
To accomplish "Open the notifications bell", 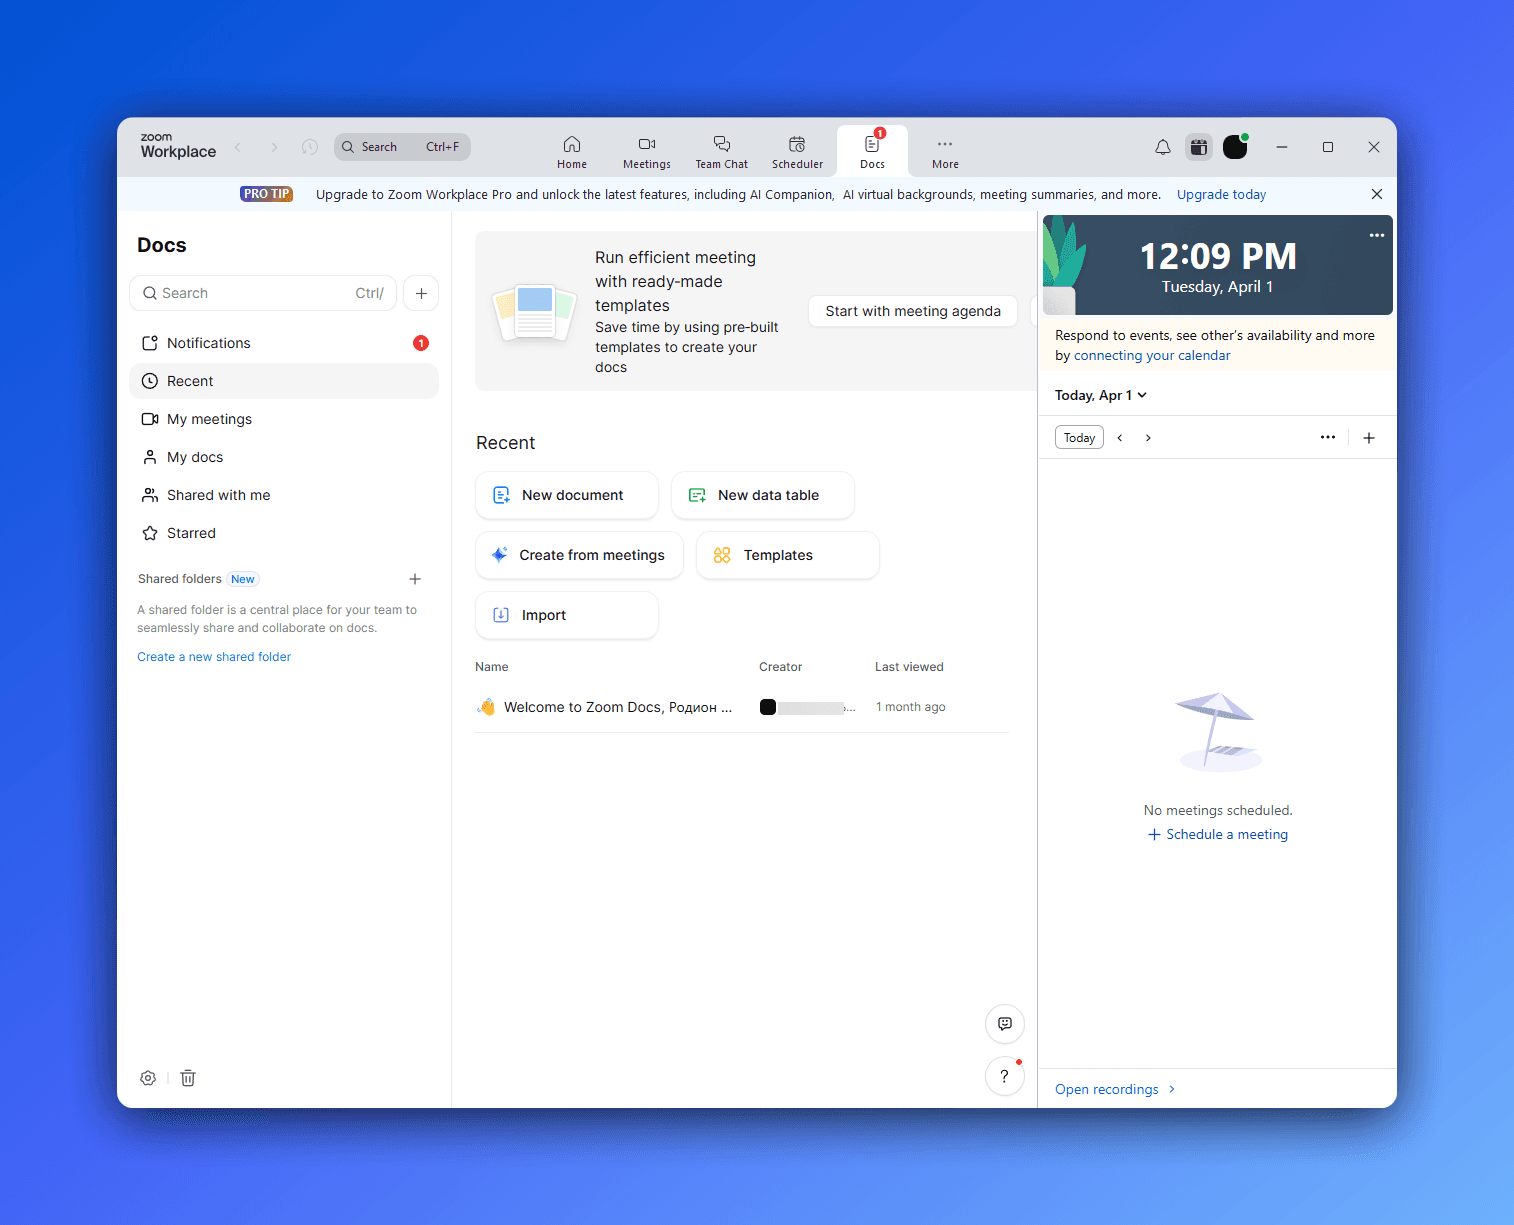I will click(x=1163, y=147).
